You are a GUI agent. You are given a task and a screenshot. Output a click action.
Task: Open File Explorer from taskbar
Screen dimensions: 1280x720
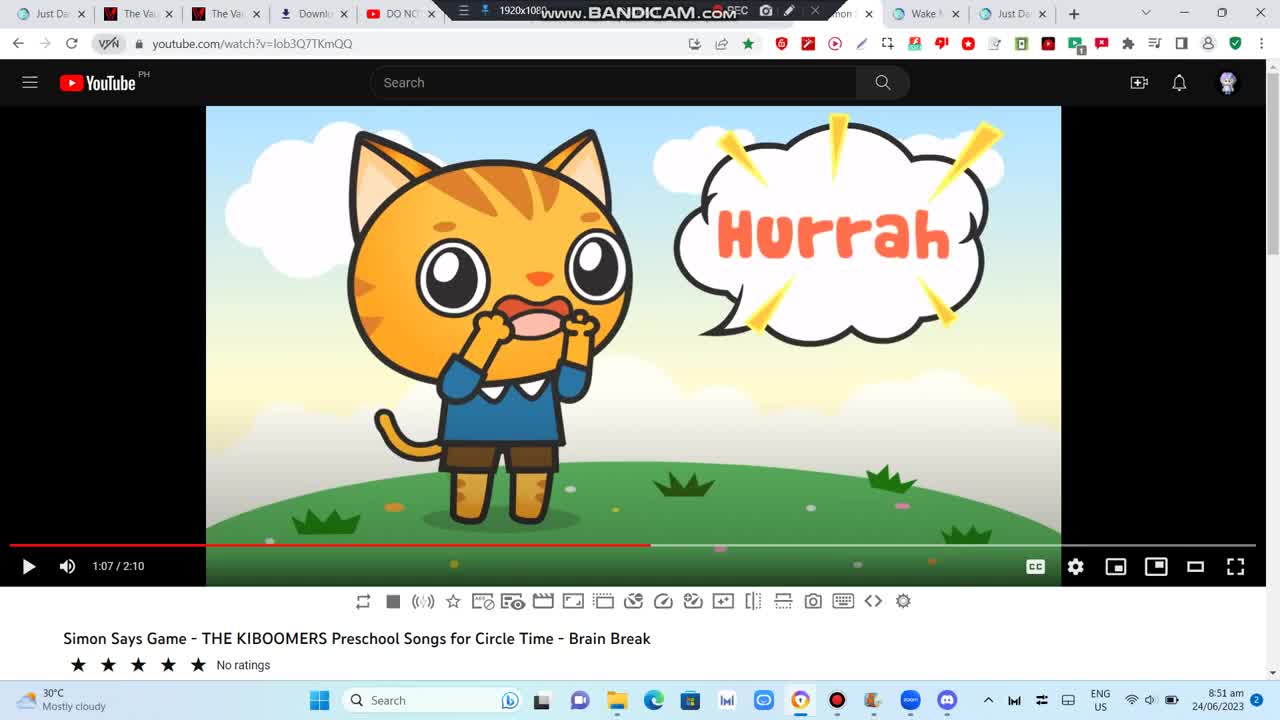(x=617, y=700)
